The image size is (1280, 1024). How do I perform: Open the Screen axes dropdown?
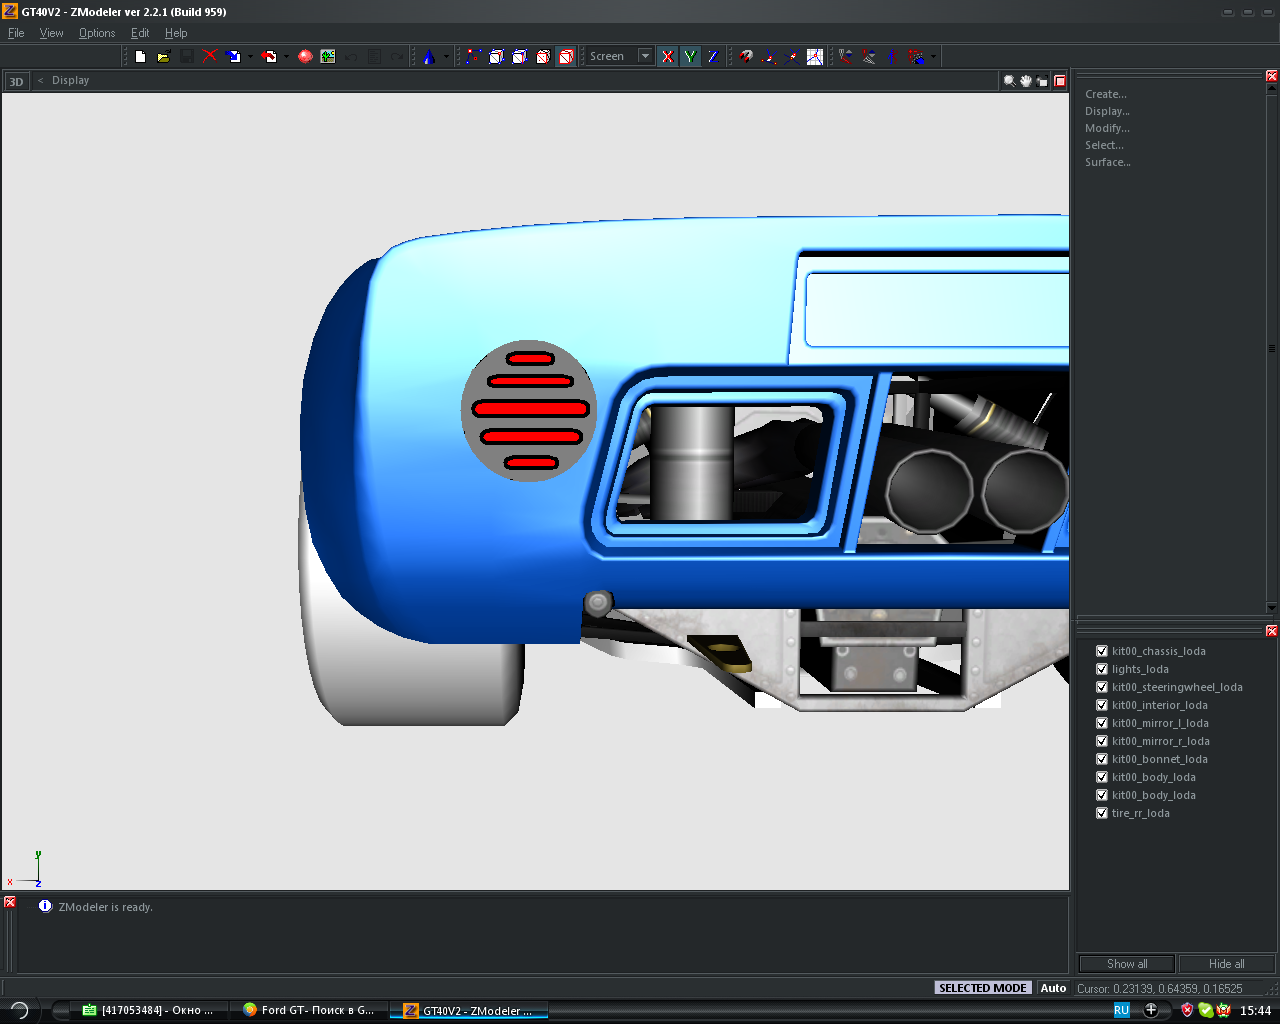pos(645,57)
